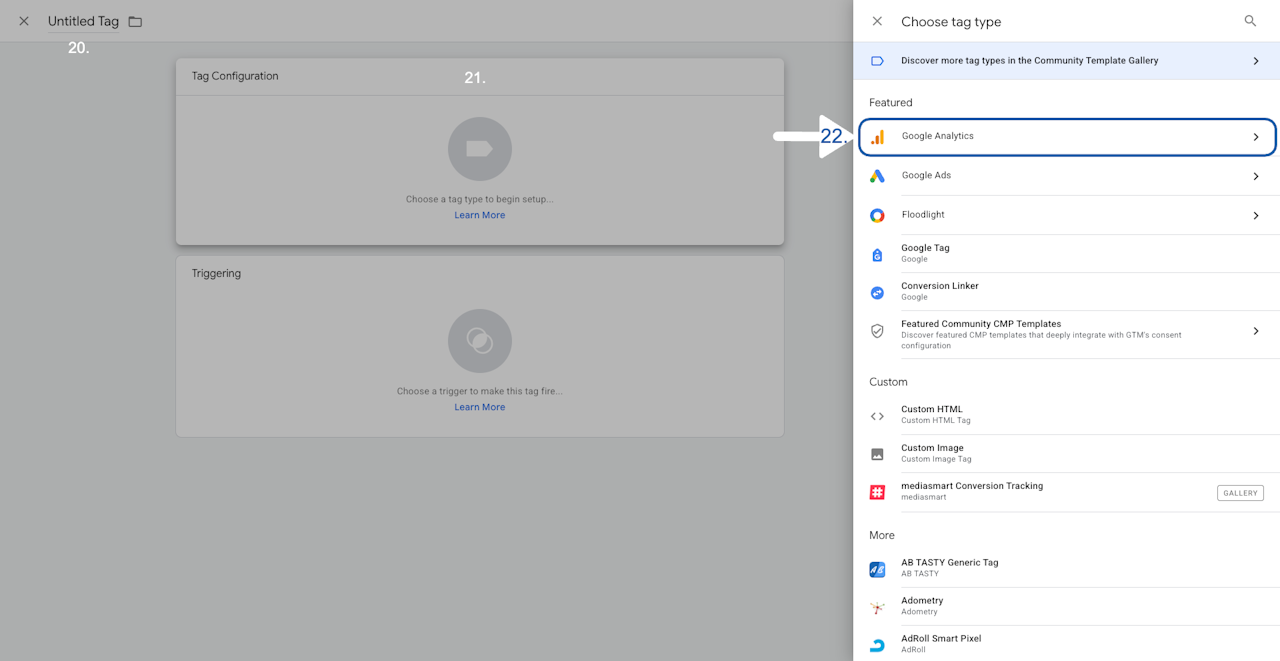Expand Floodlight chevron arrow
This screenshot has height=661, width=1280.
[1256, 215]
